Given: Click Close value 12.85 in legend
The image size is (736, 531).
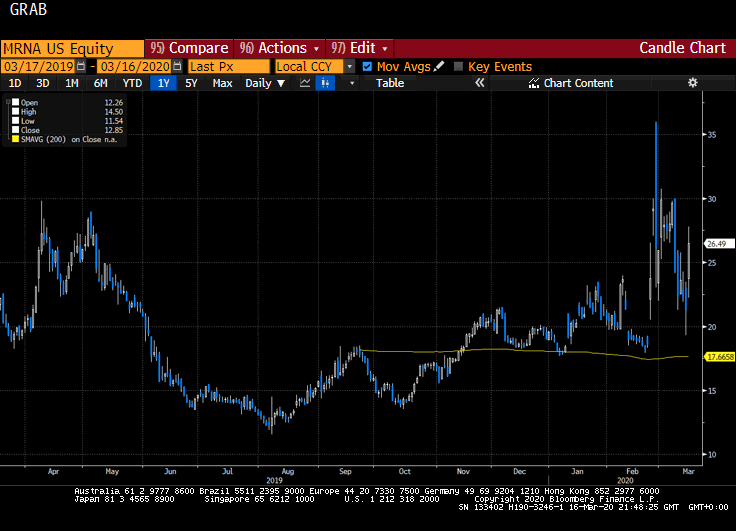Looking at the screenshot, I should tap(114, 130).
